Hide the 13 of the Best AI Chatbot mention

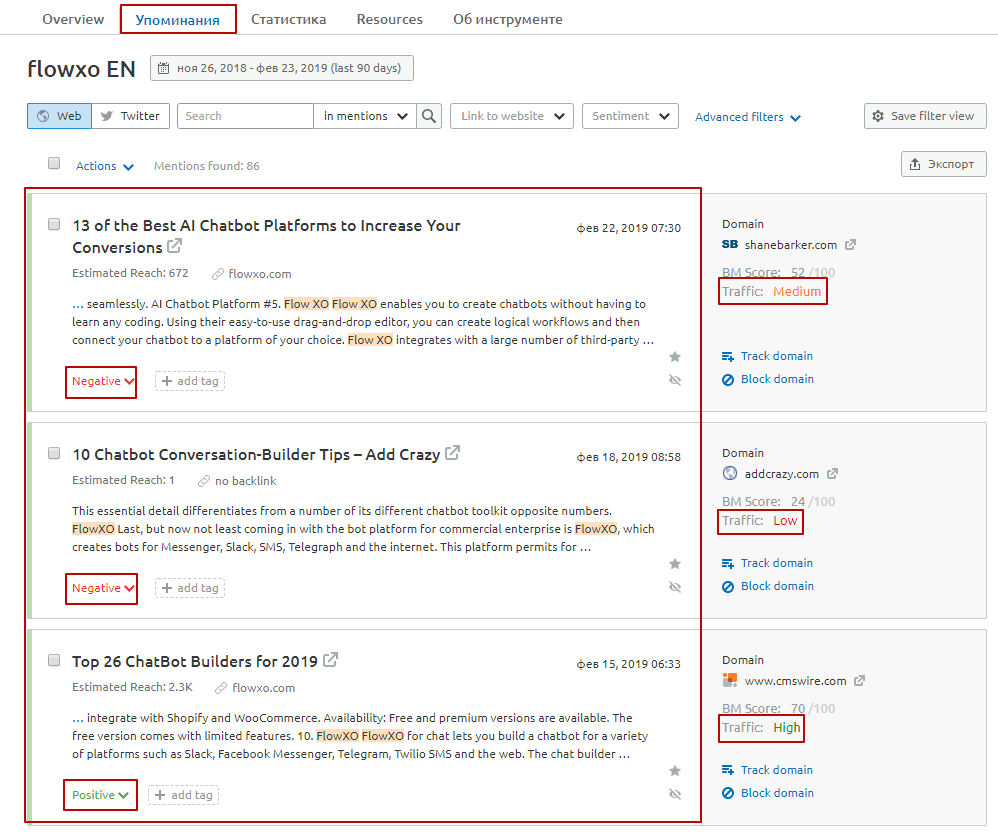point(675,380)
